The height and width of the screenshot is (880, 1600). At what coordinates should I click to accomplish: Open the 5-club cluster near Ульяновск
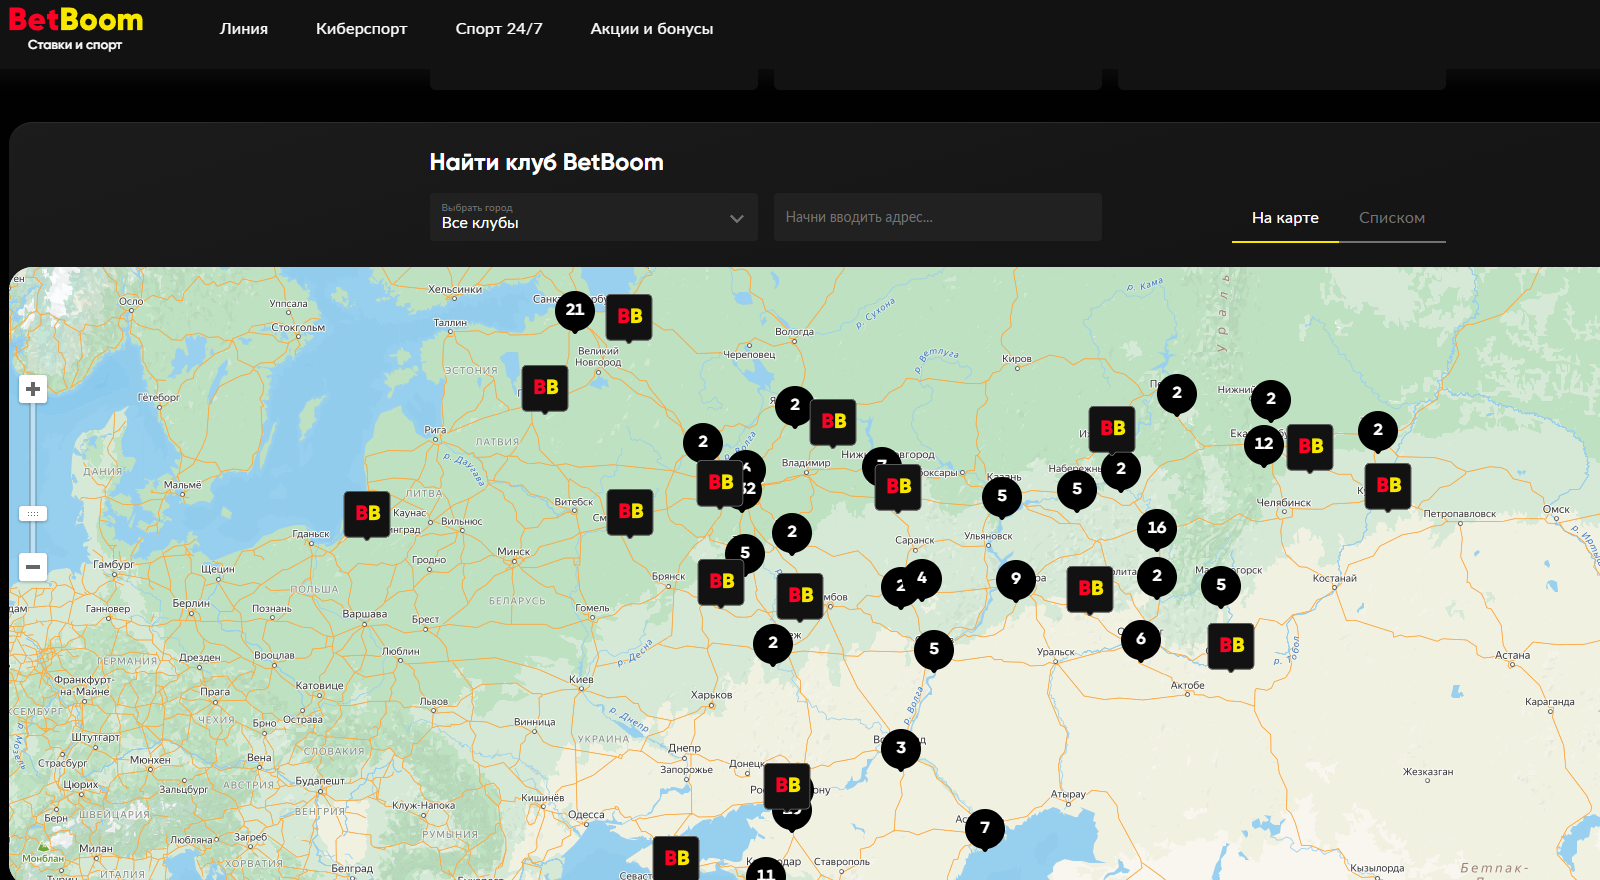tap(1002, 496)
